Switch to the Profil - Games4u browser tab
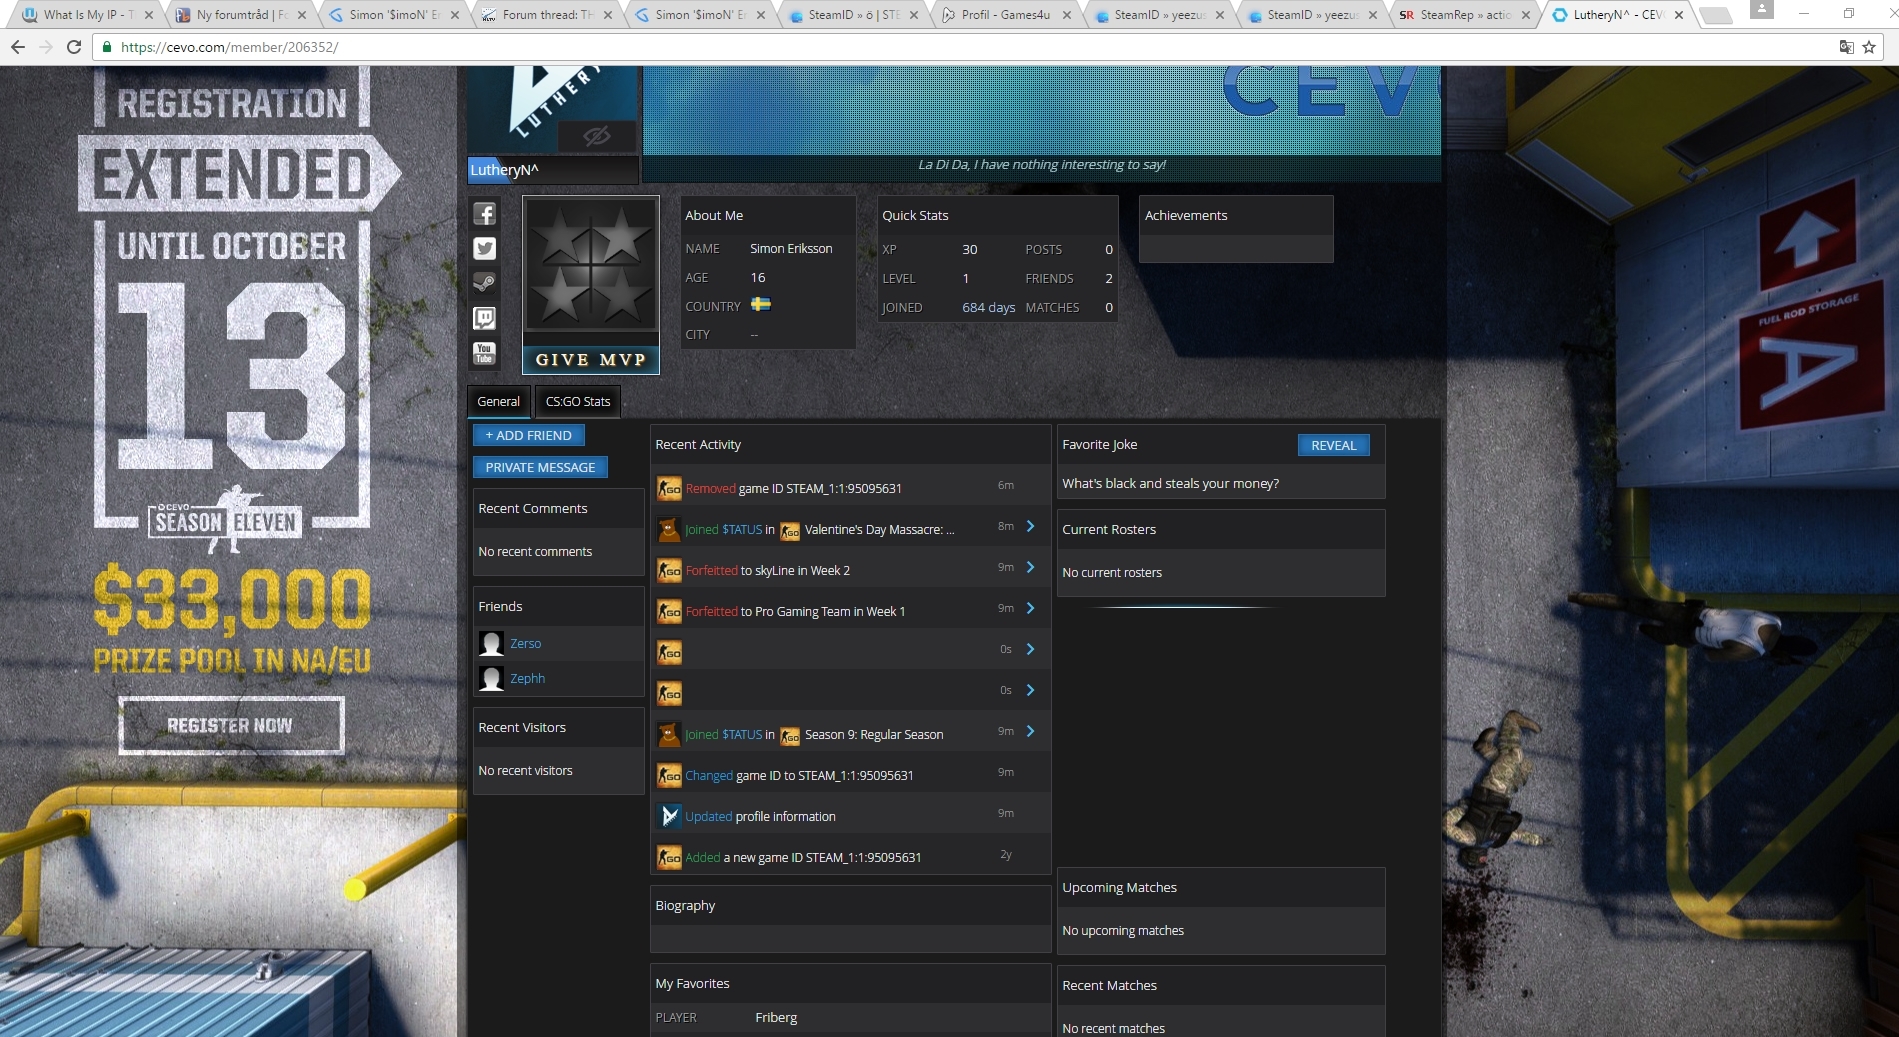Viewport: 1899px width, 1037px height. coord(1004,15)
